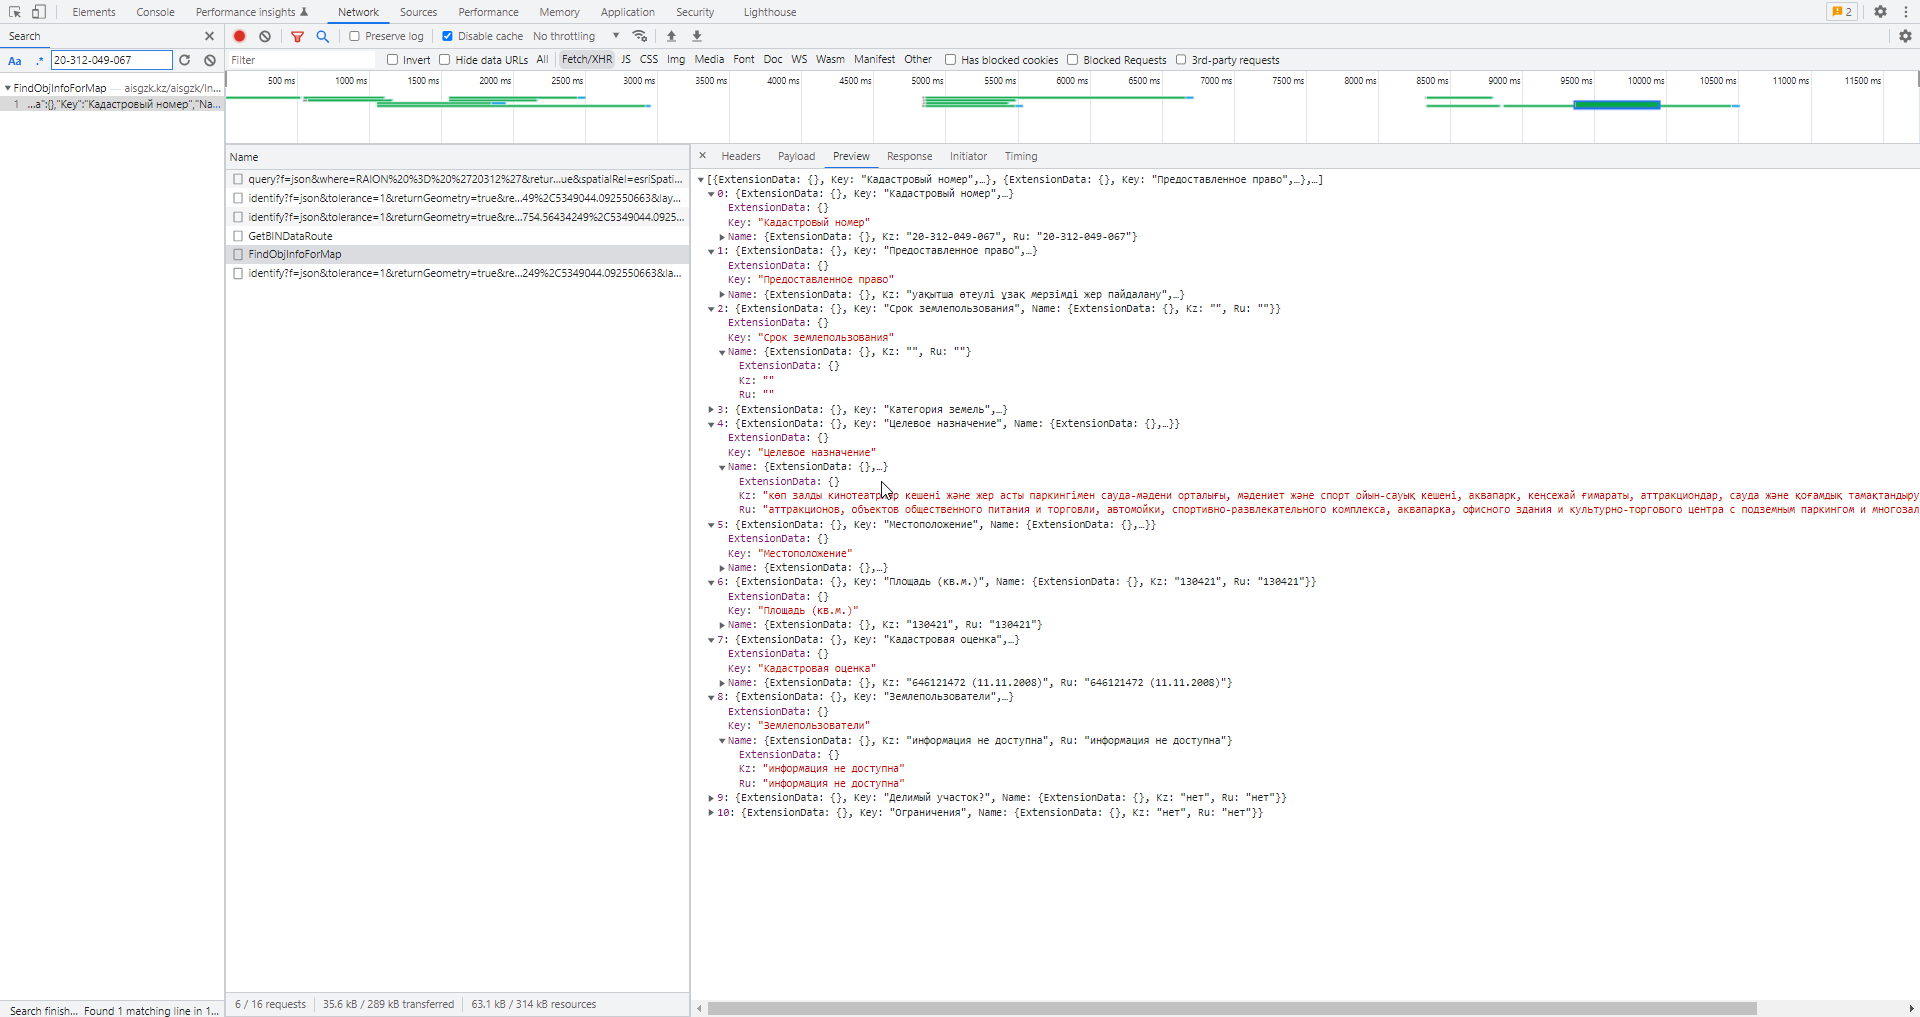Enable the Preserve log checkbox
This screenshot has height=1017, width=1920.
click(354, 36)
